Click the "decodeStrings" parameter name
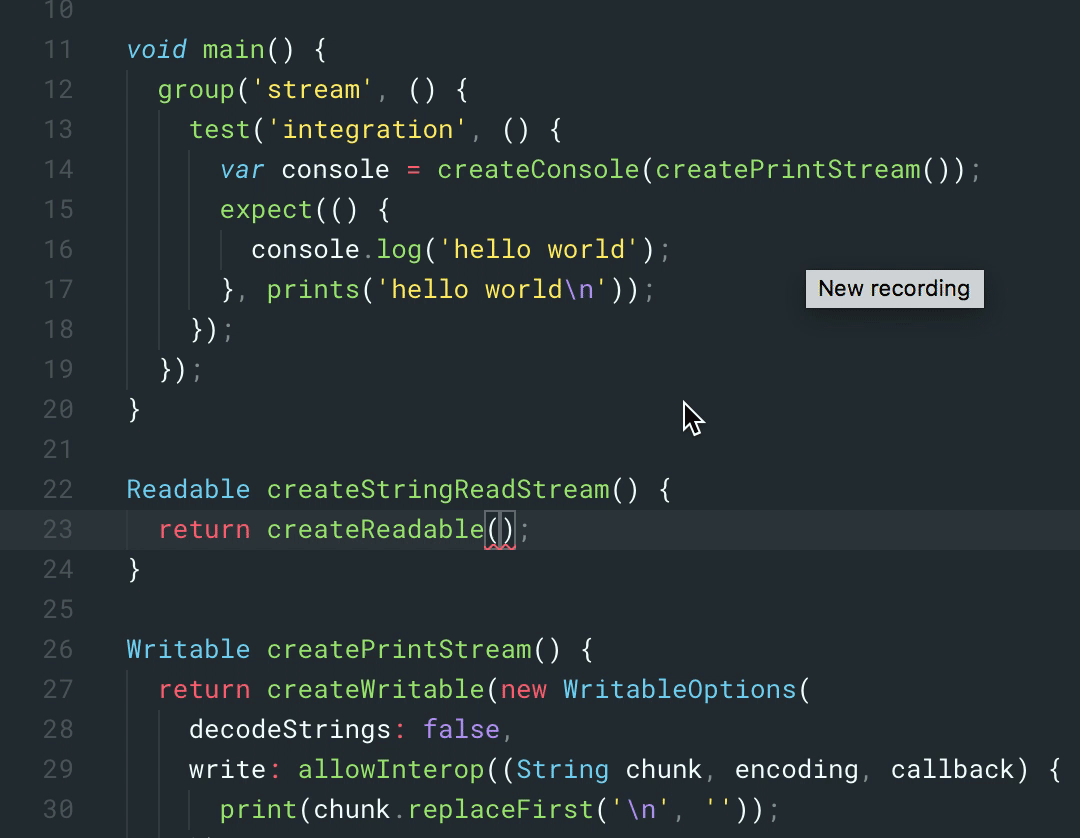 pyautogui.click(x=290, y=729)
